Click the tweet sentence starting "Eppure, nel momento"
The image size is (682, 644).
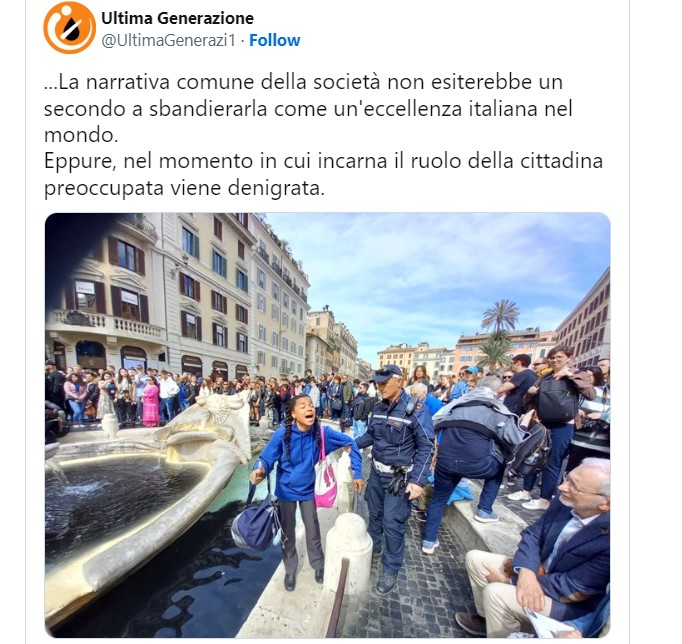tap(324, 174)
